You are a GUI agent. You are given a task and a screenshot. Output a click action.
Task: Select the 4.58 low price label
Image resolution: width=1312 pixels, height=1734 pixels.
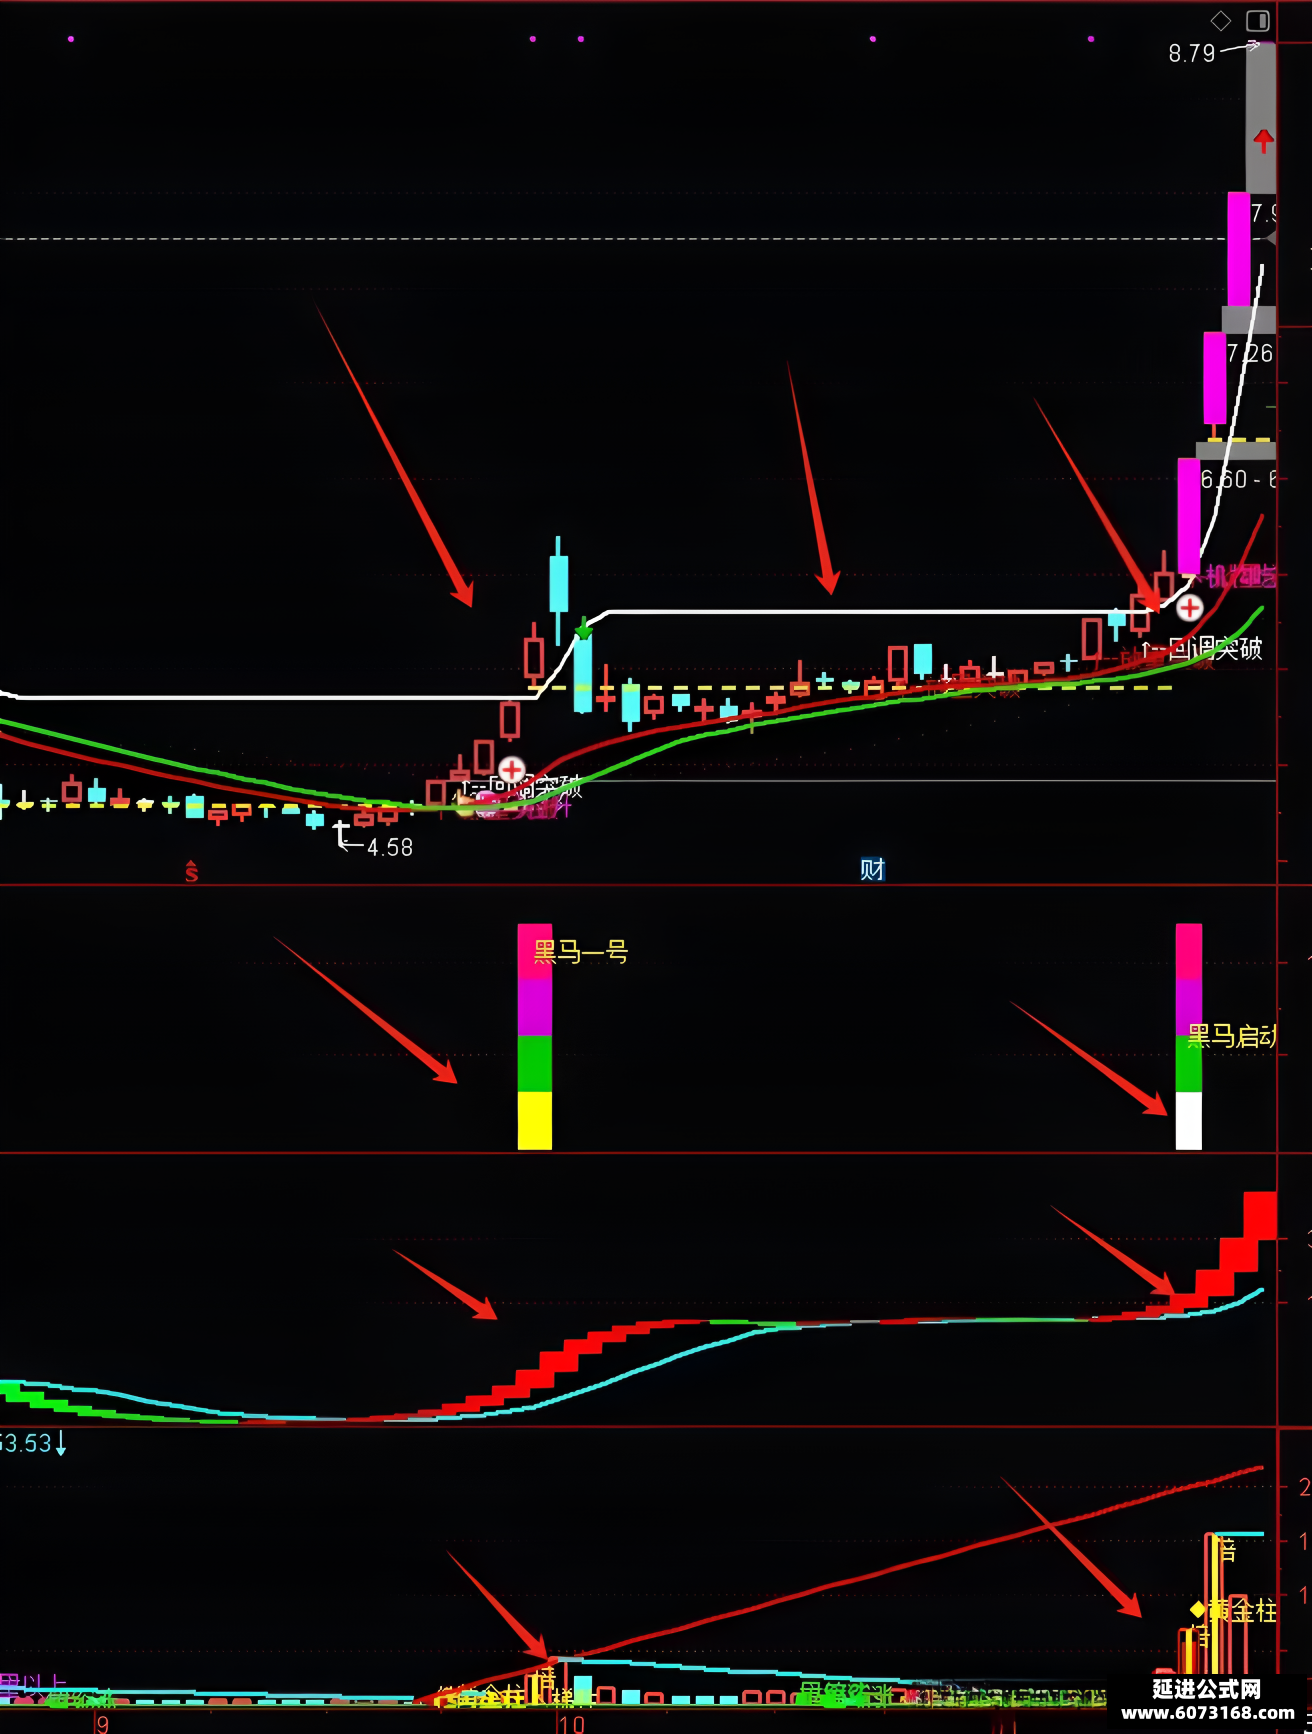pyautogui.click(x=389, y=848)
